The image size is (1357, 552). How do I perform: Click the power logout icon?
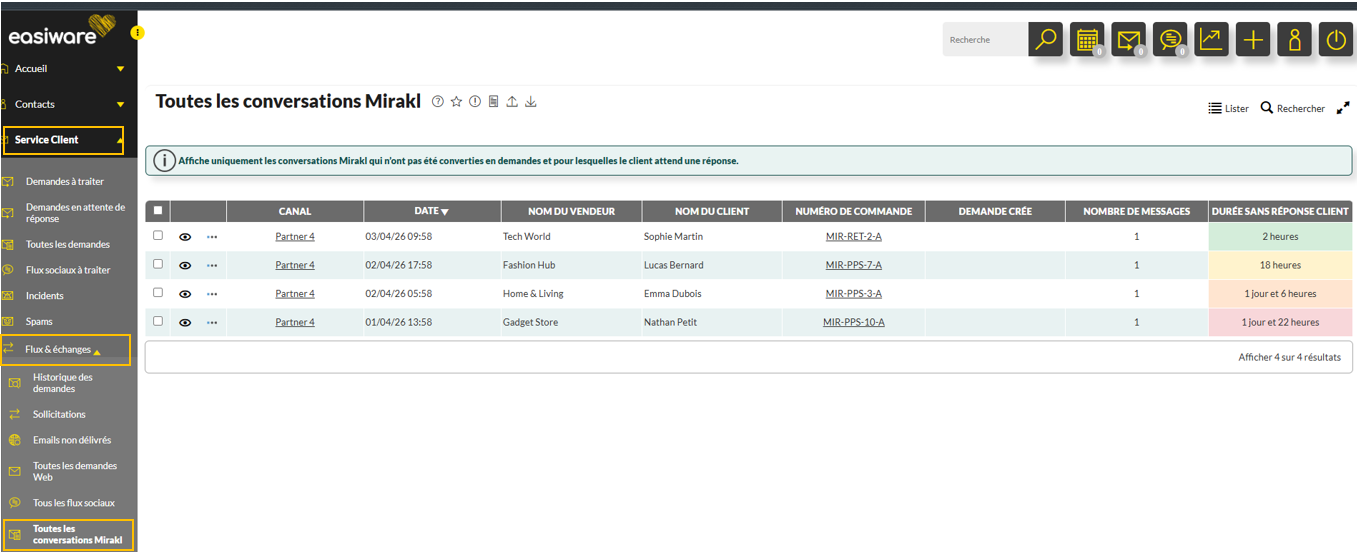[x=1335, y=40]
